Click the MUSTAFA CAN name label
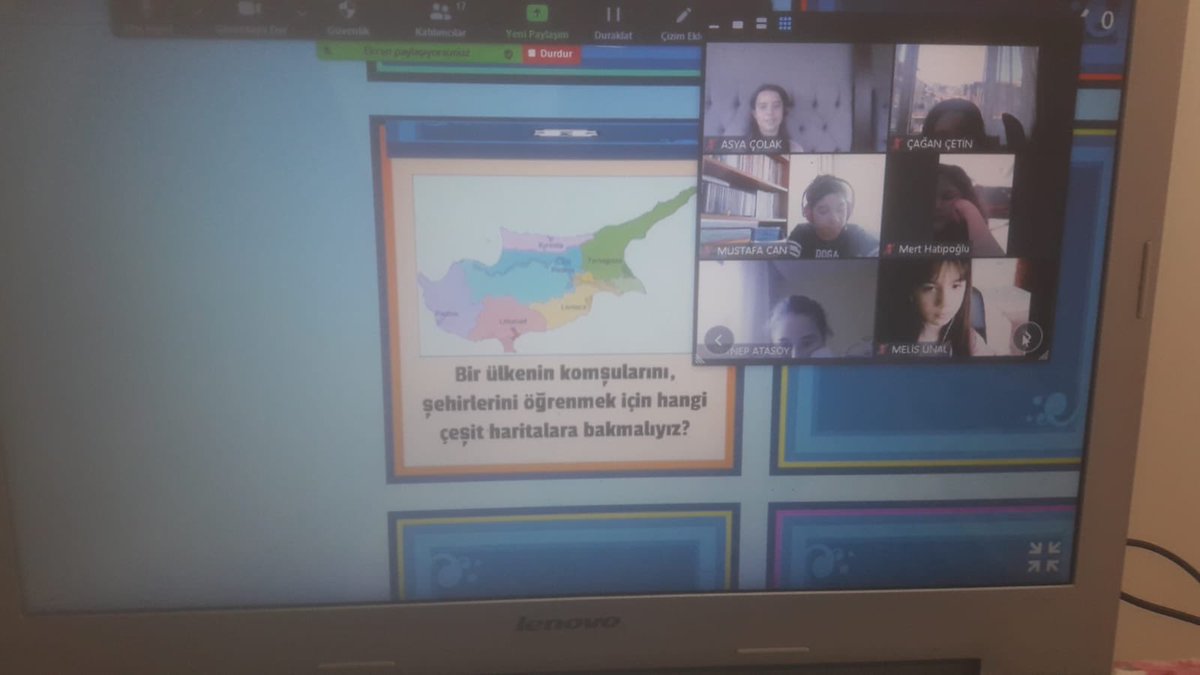The height and width of the screenshot is (675, 1200). [x=751, y=250]
